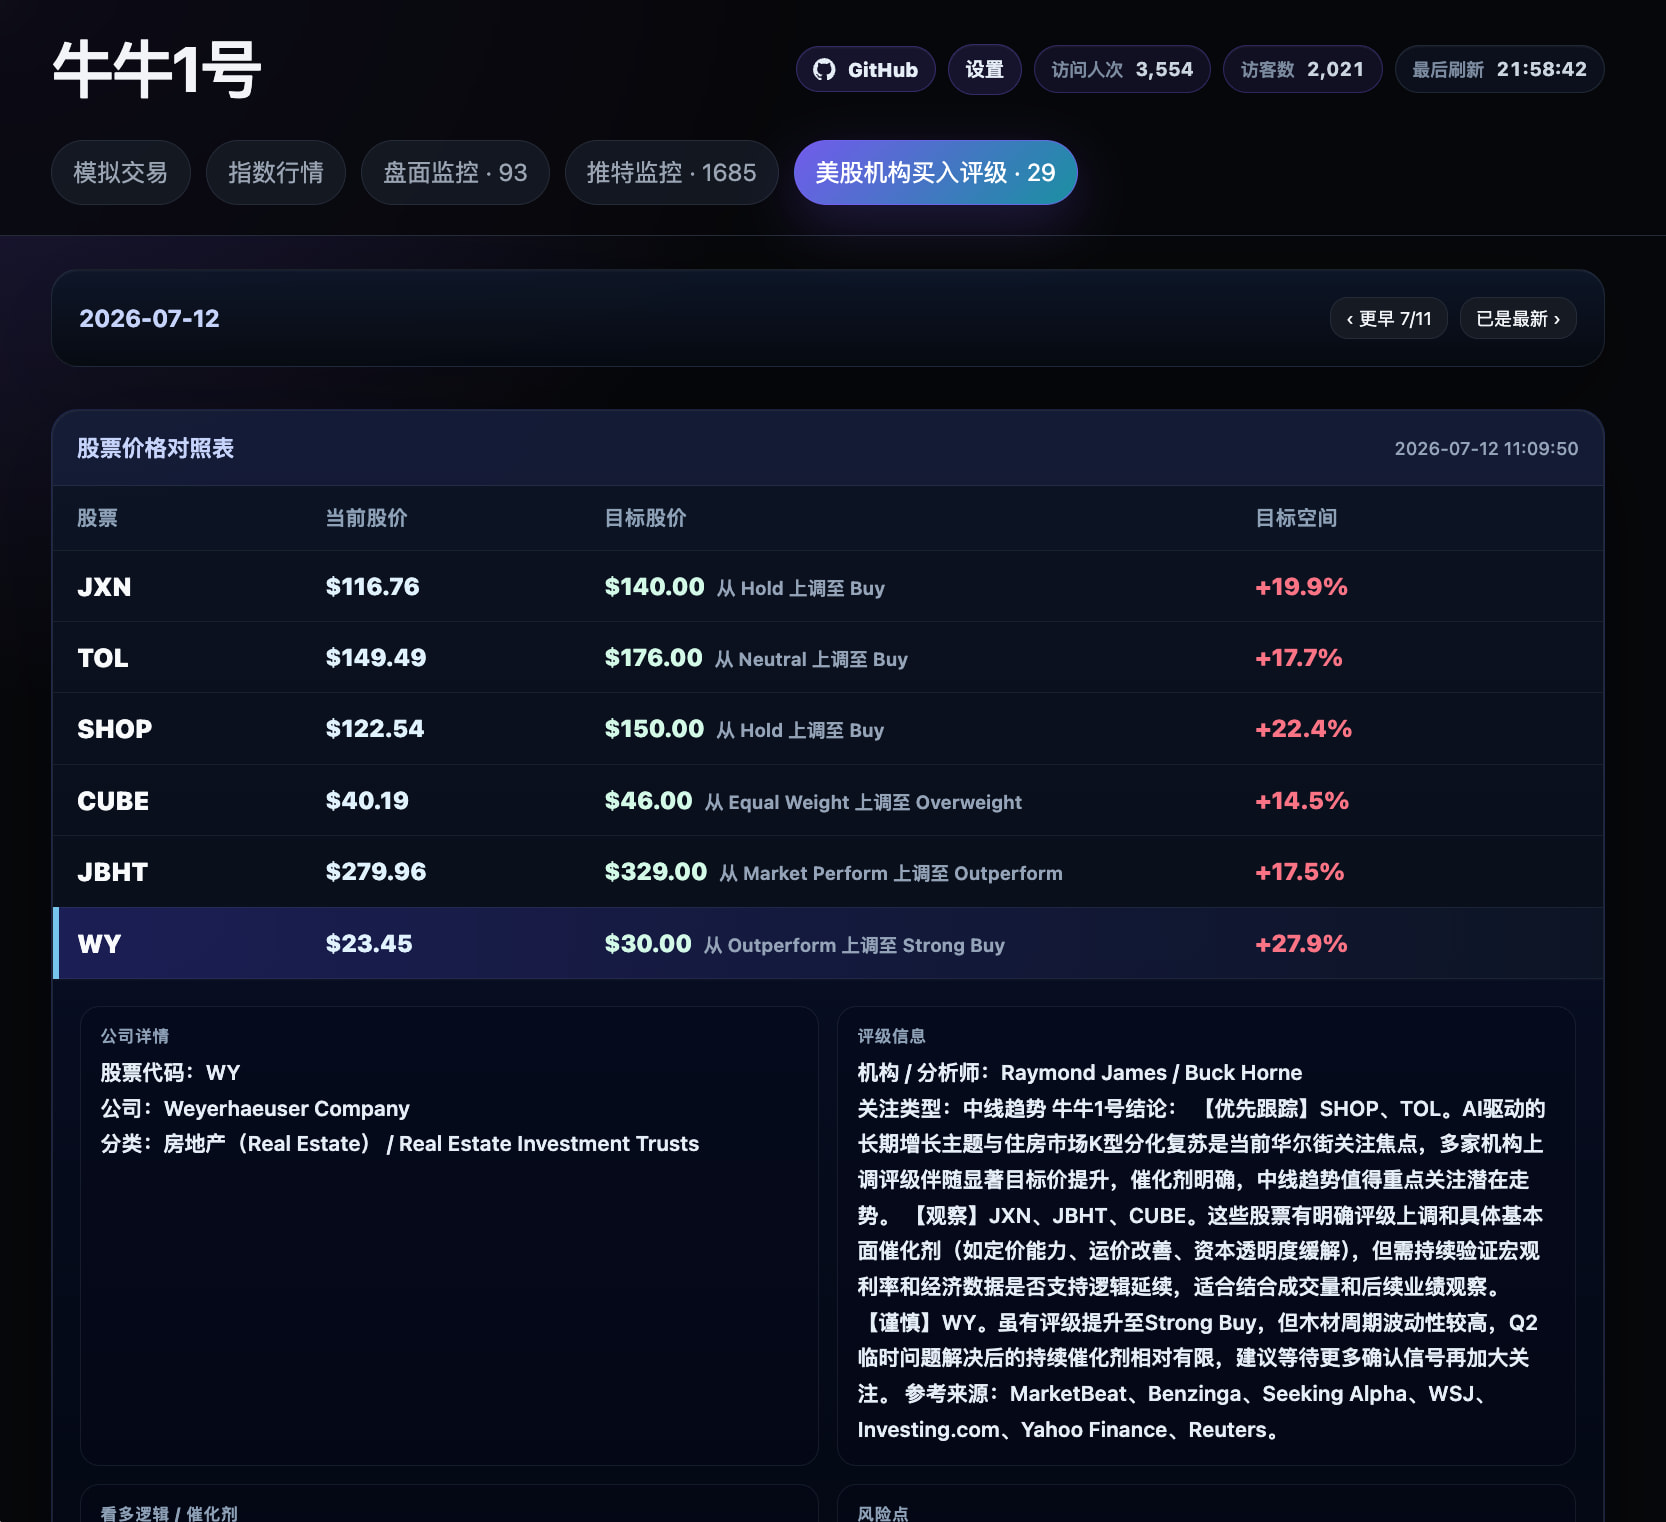Expand the JXN stock row

(828, 587)
